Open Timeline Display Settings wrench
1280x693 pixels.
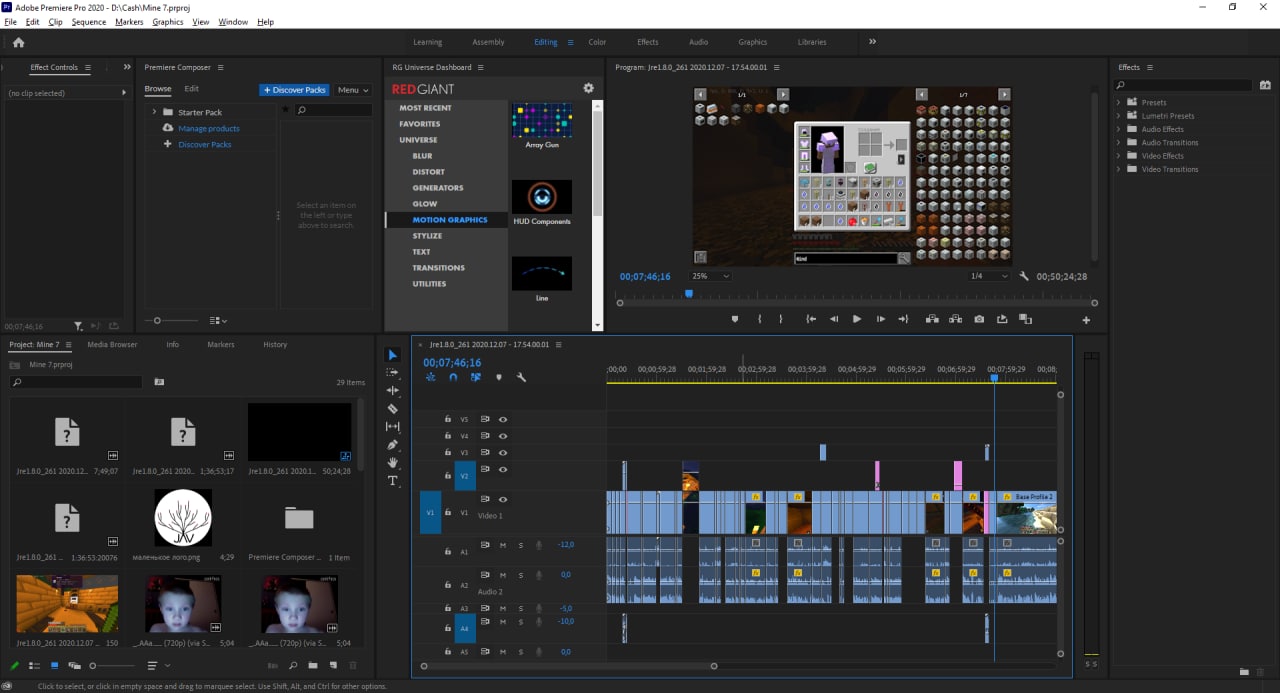click(521, 378)
